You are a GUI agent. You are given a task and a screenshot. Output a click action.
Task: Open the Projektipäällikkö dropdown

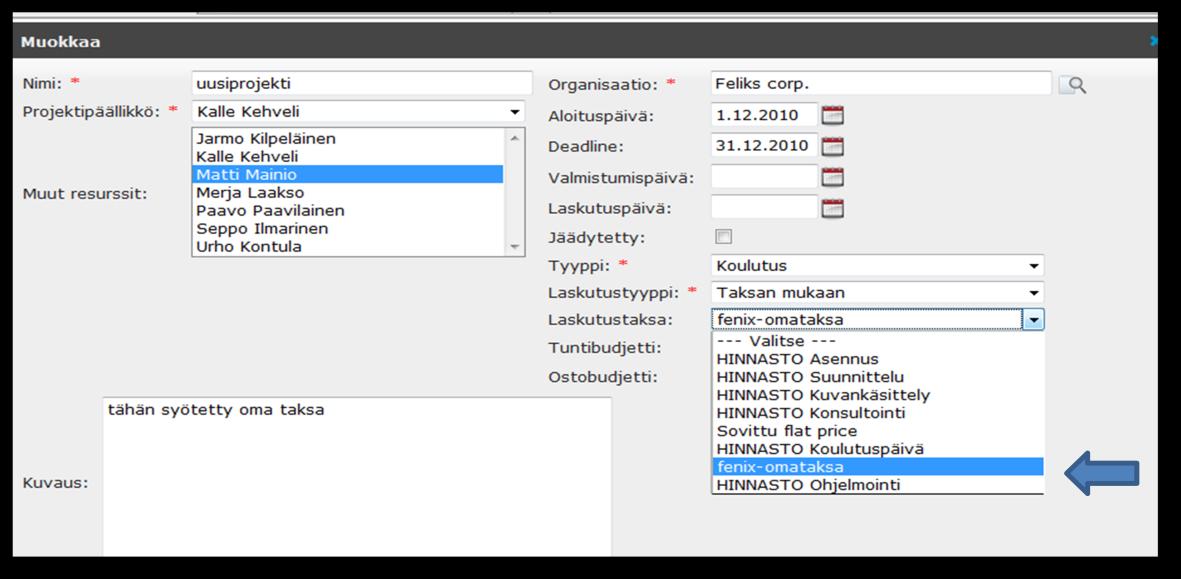coord(359,112)
